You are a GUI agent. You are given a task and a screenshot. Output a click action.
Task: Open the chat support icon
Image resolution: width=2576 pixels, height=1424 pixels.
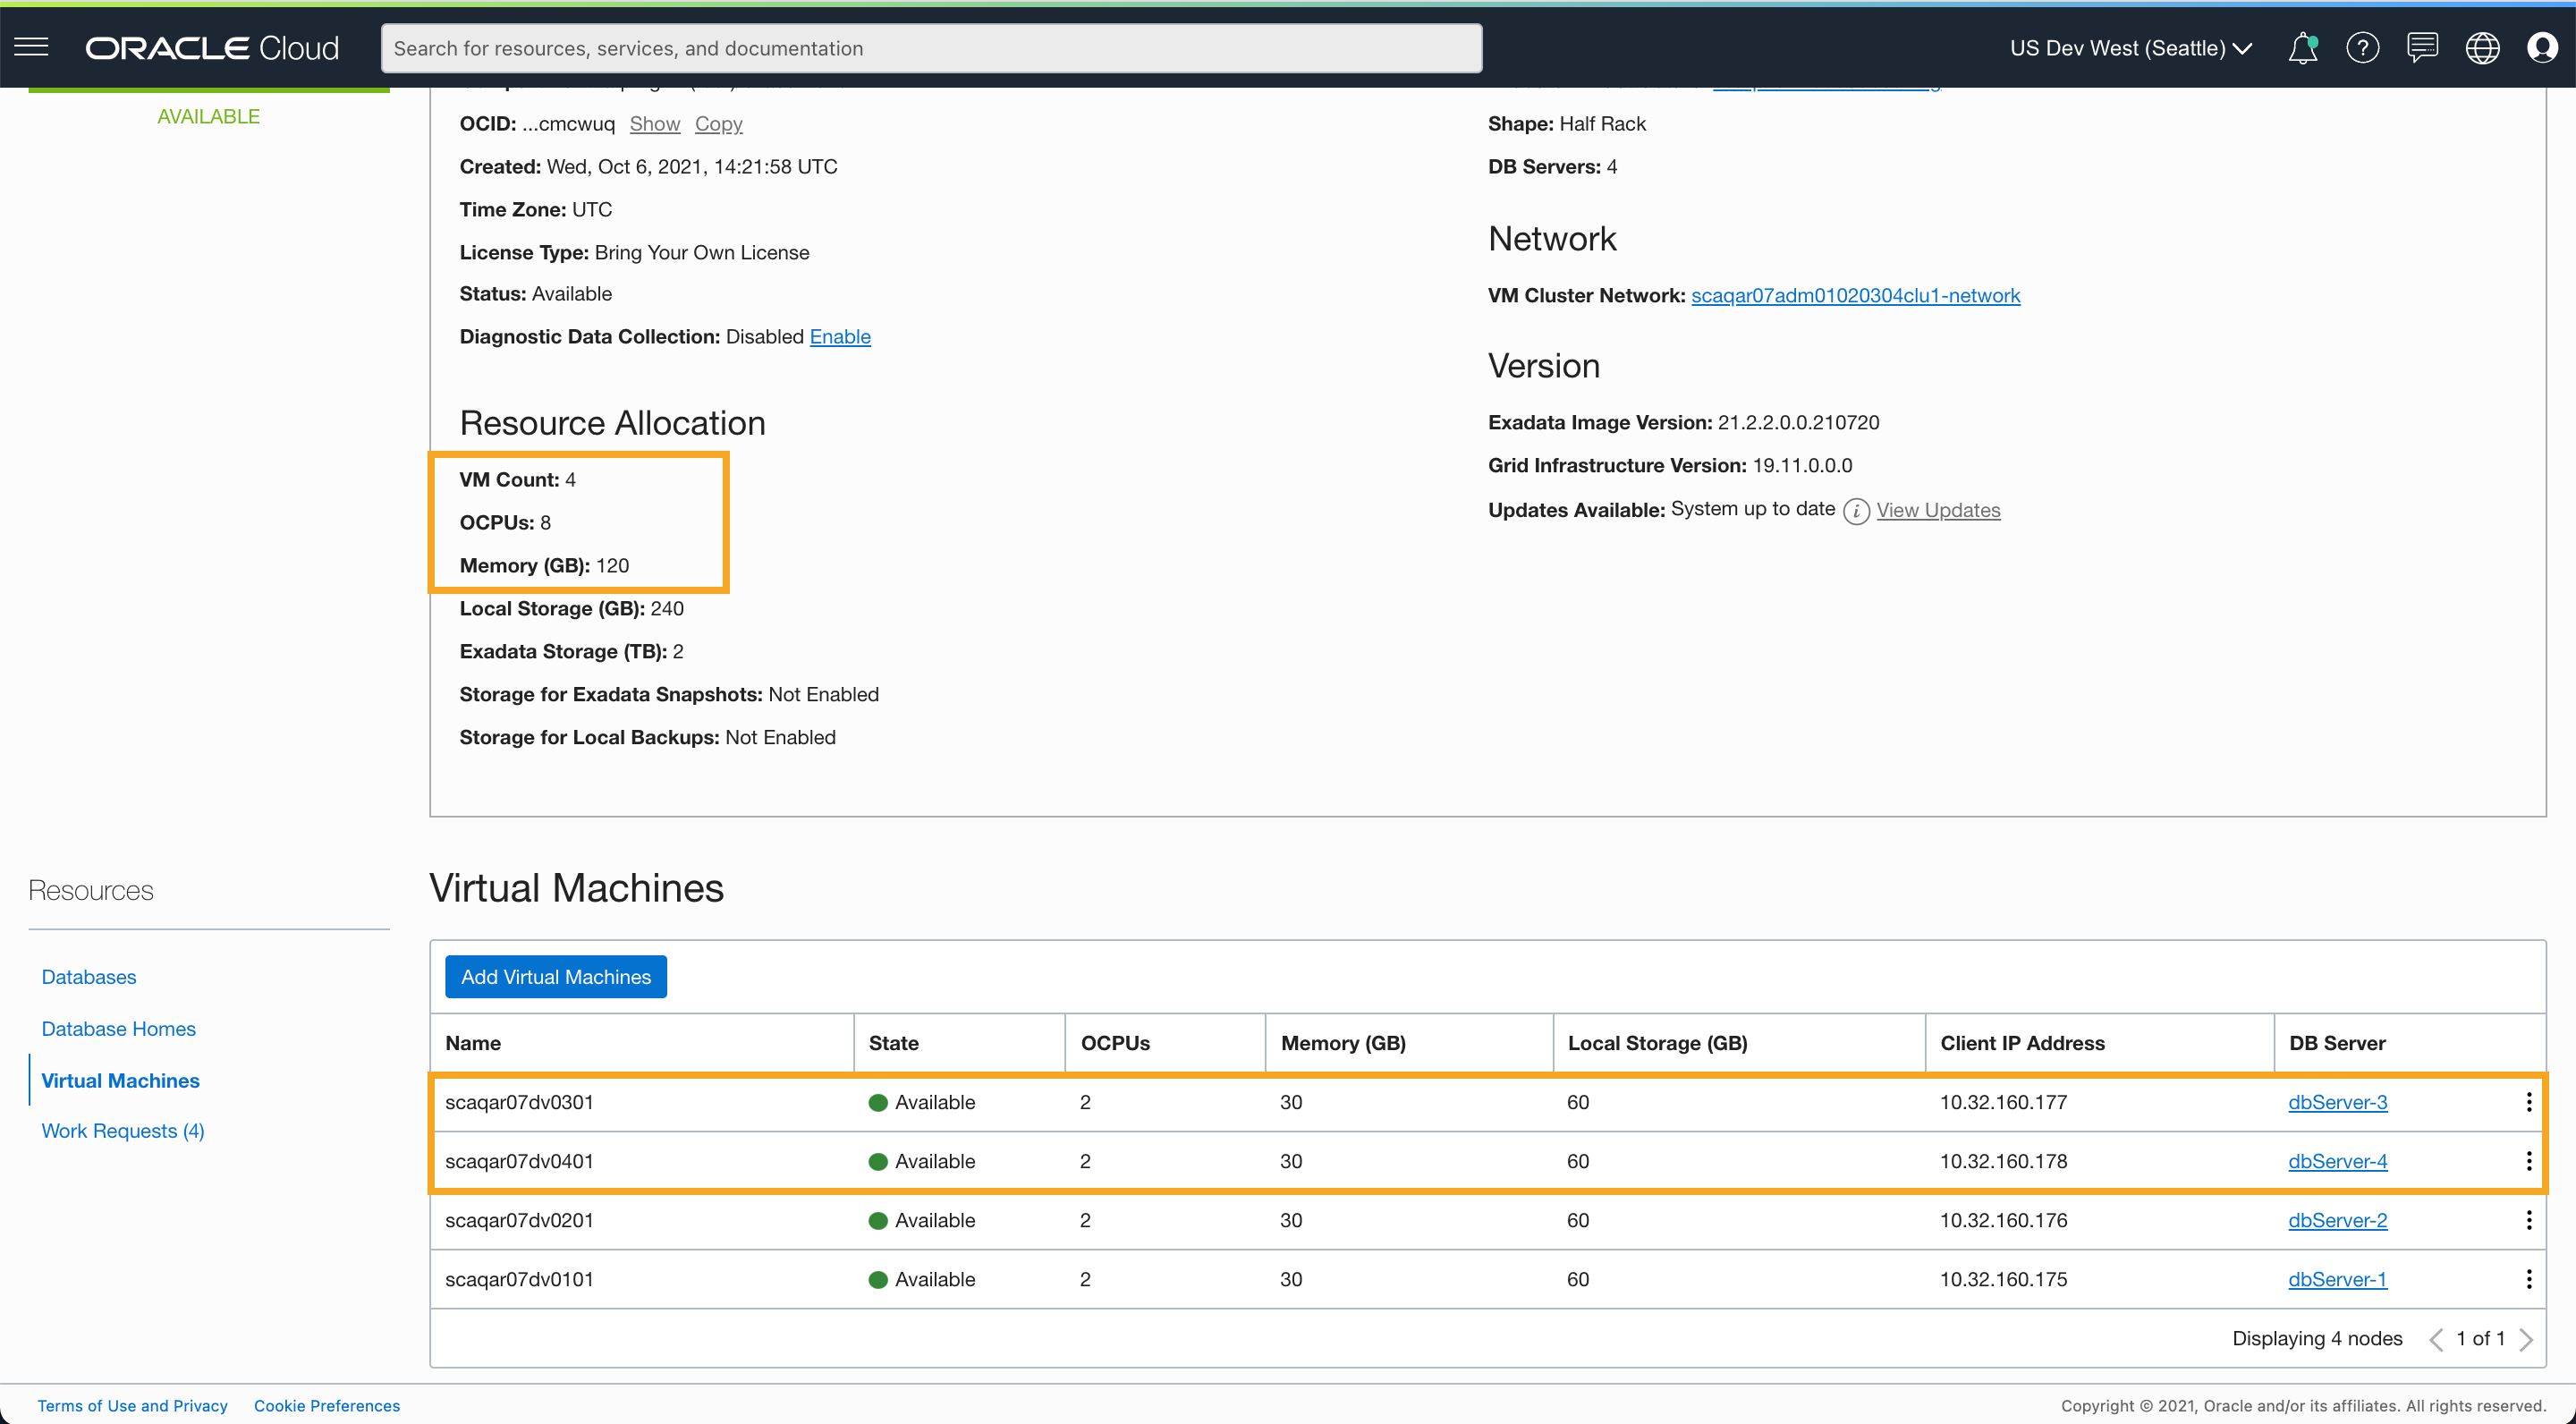point(2422,48)
